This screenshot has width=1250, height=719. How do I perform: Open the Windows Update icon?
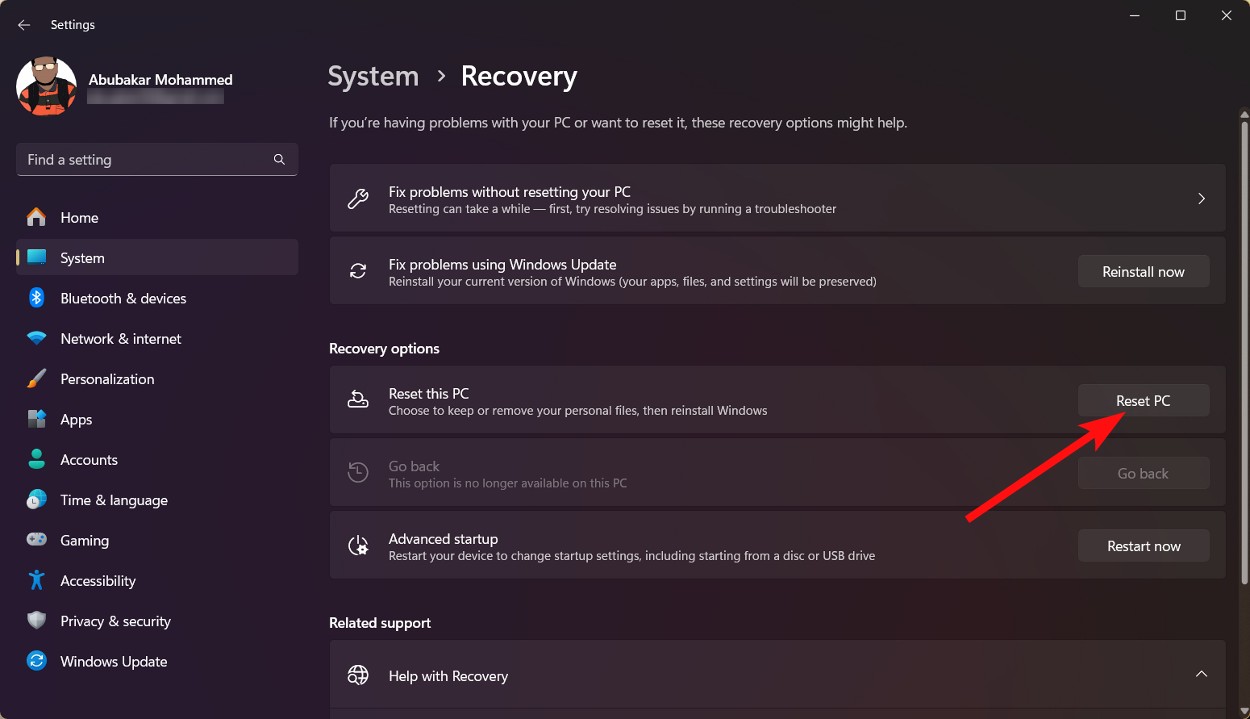coord(36,661)
